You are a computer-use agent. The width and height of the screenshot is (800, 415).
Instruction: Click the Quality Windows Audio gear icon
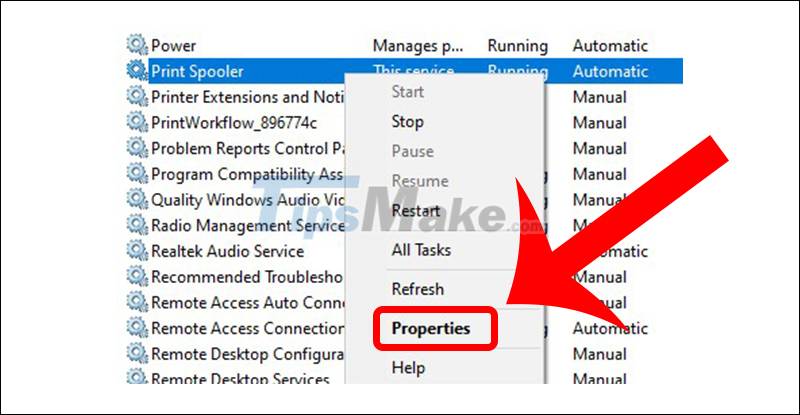pyautogui.click(x=137, y=199)
